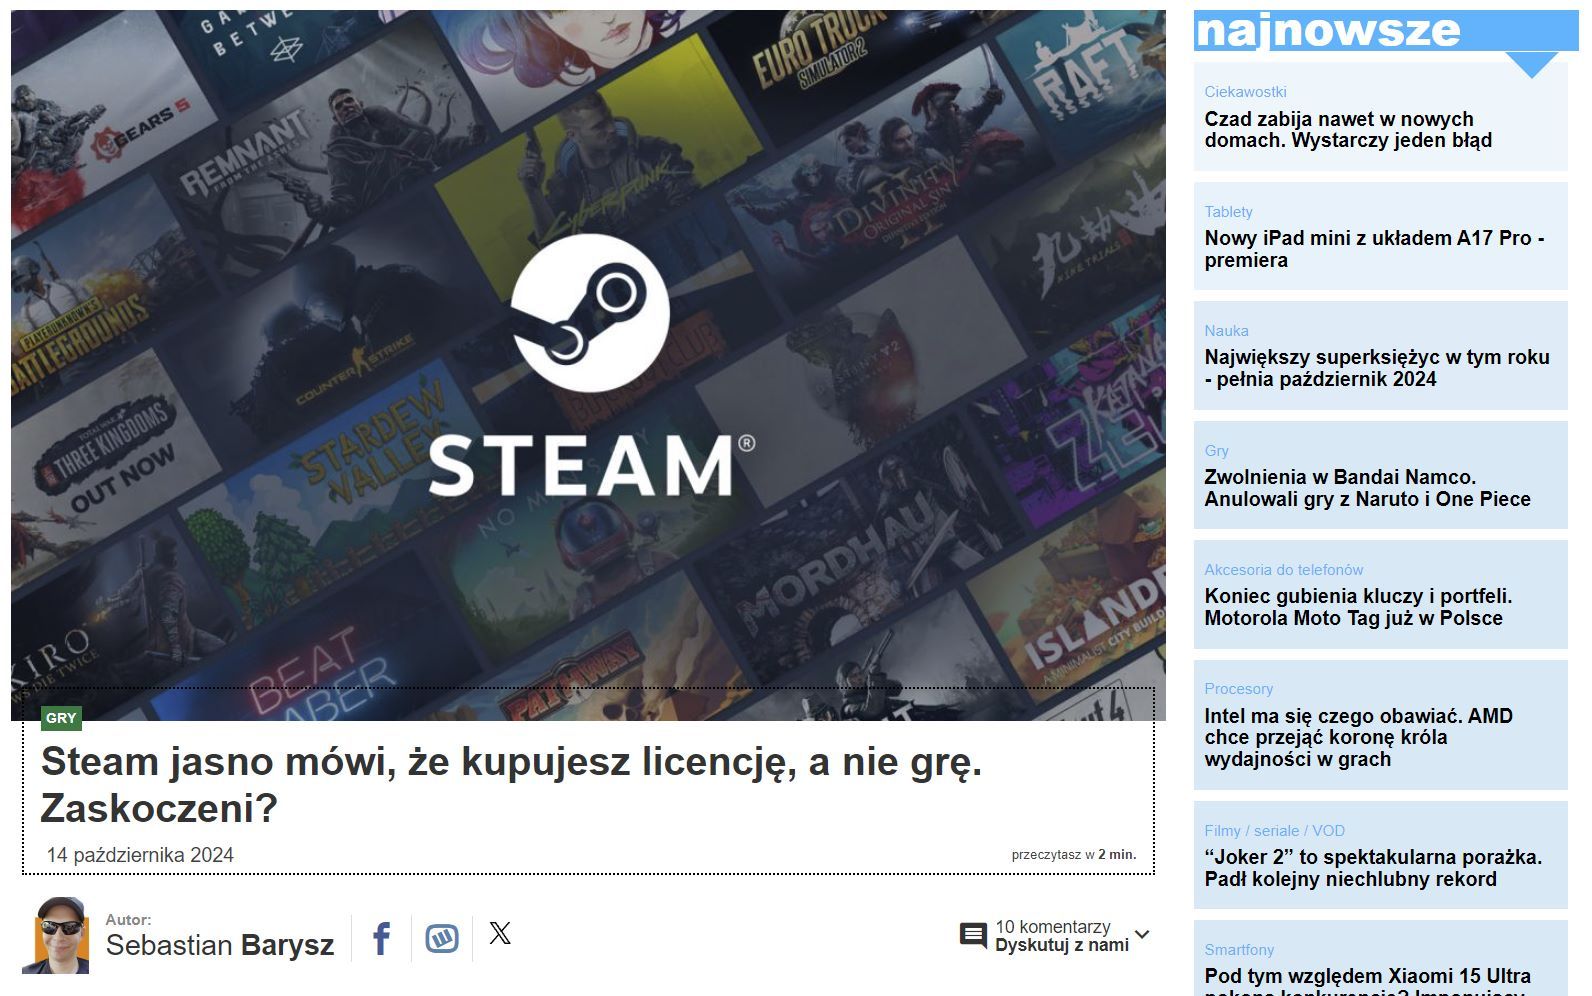Viewport: 1592px width, 996px height.
Task: Click 'przeczytasz w 2 min.' reading time
Action: point(1074,855)
